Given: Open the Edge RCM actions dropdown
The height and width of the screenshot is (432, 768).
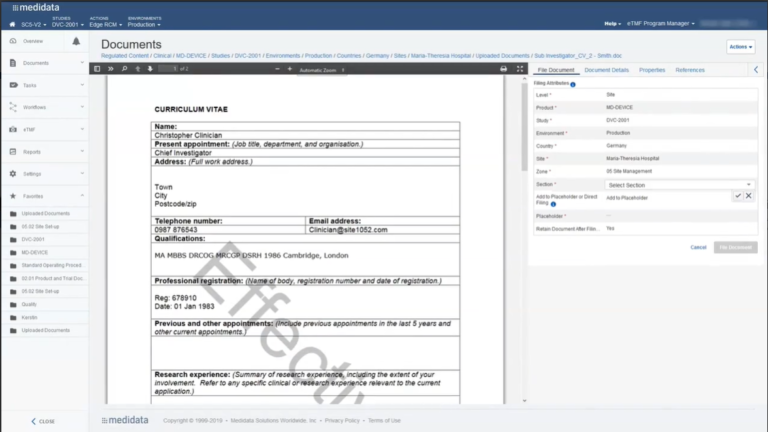Looking at the screenshot, I should 105,24.
